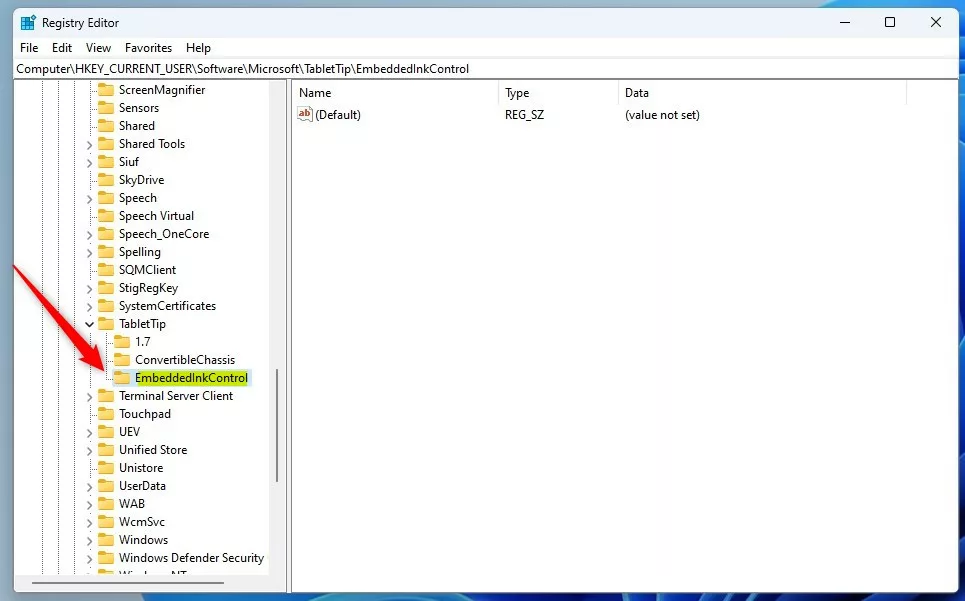This screenshot has width=965, height=601.
Task: Expand the UserData key
Action: click(89, 487)
